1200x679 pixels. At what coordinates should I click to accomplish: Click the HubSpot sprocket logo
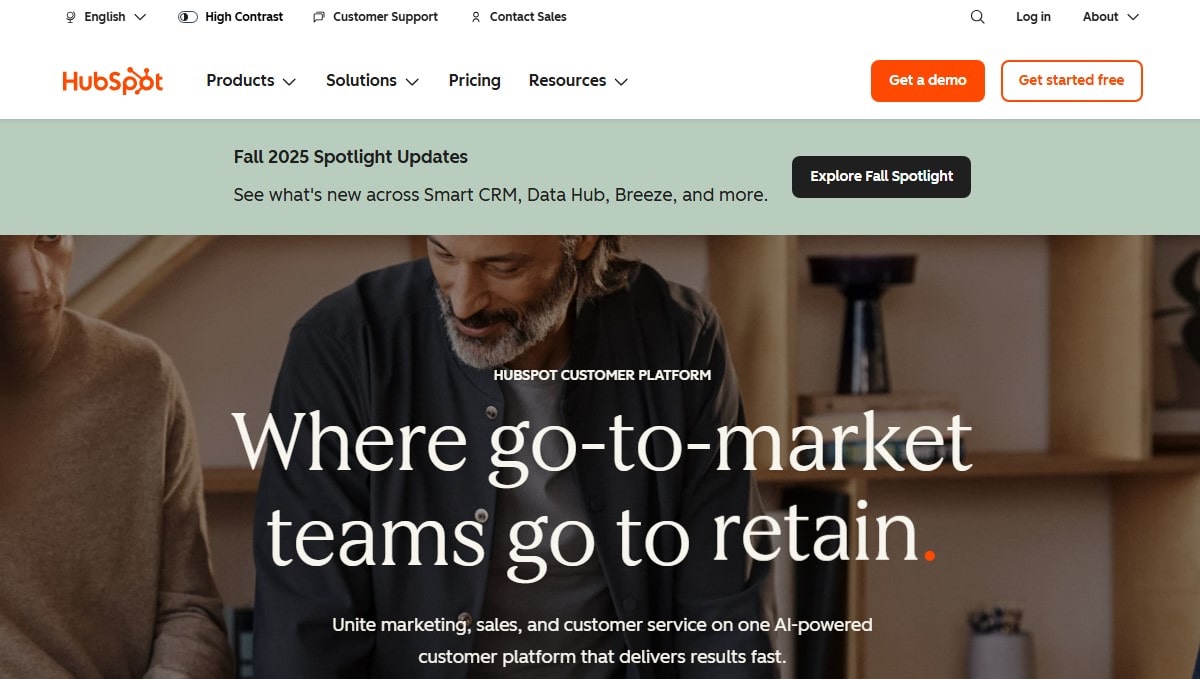[x=112, y=81]
